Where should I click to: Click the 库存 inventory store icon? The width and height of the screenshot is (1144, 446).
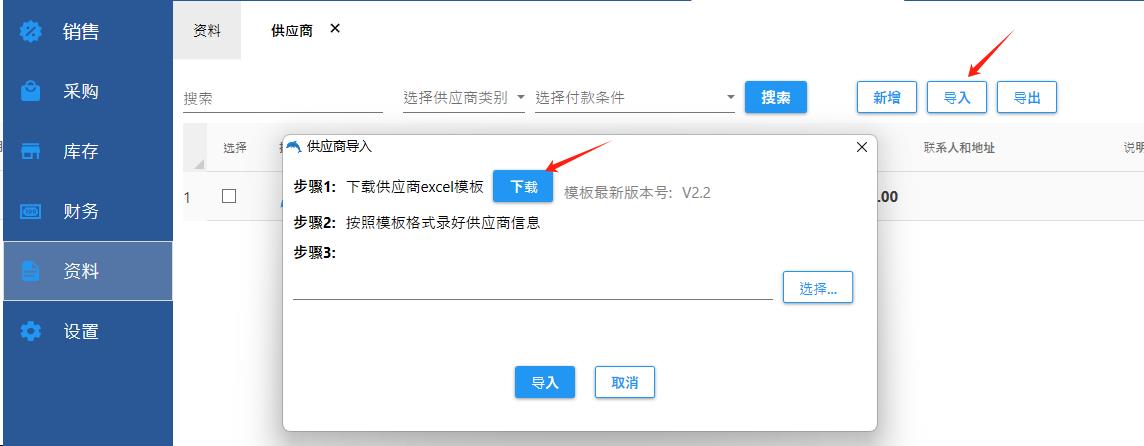31,151
